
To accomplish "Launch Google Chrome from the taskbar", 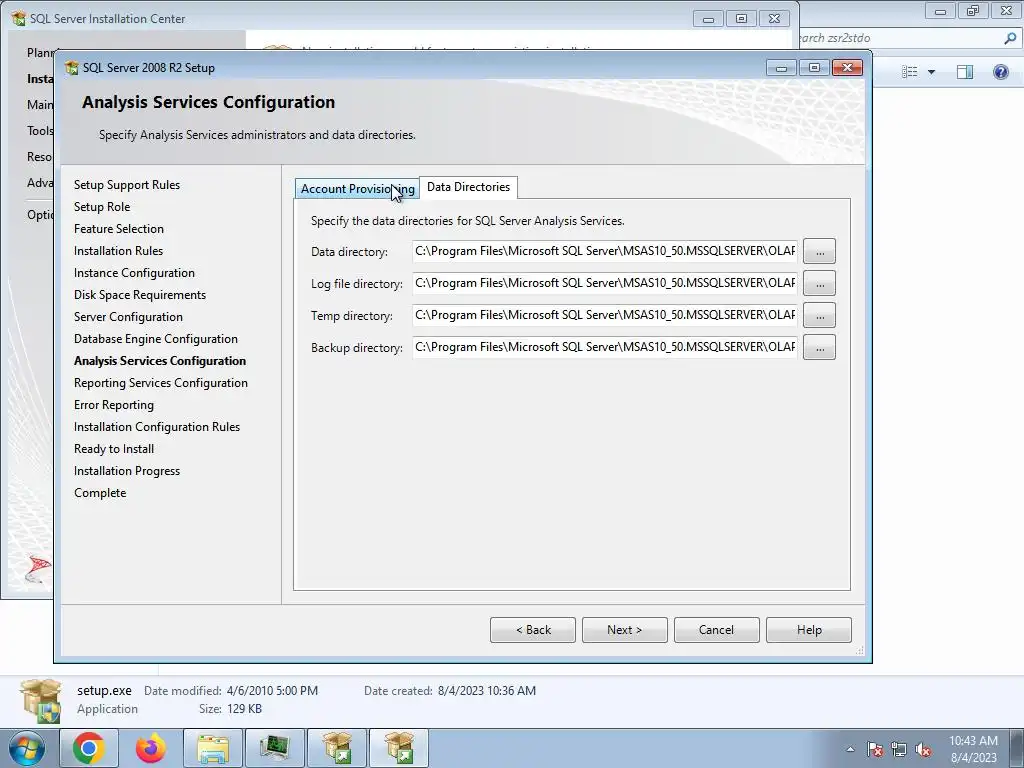I will [x=89, y=748].
